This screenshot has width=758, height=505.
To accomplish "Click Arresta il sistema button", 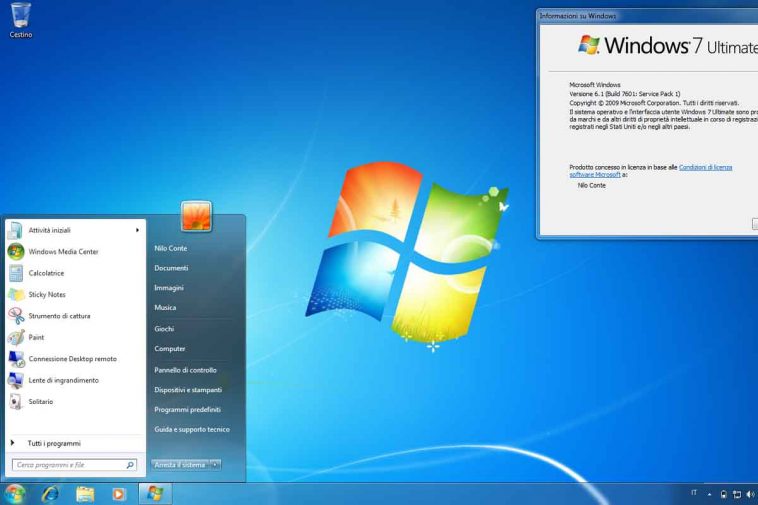I will pyautogui.click(x=180, y=465).
